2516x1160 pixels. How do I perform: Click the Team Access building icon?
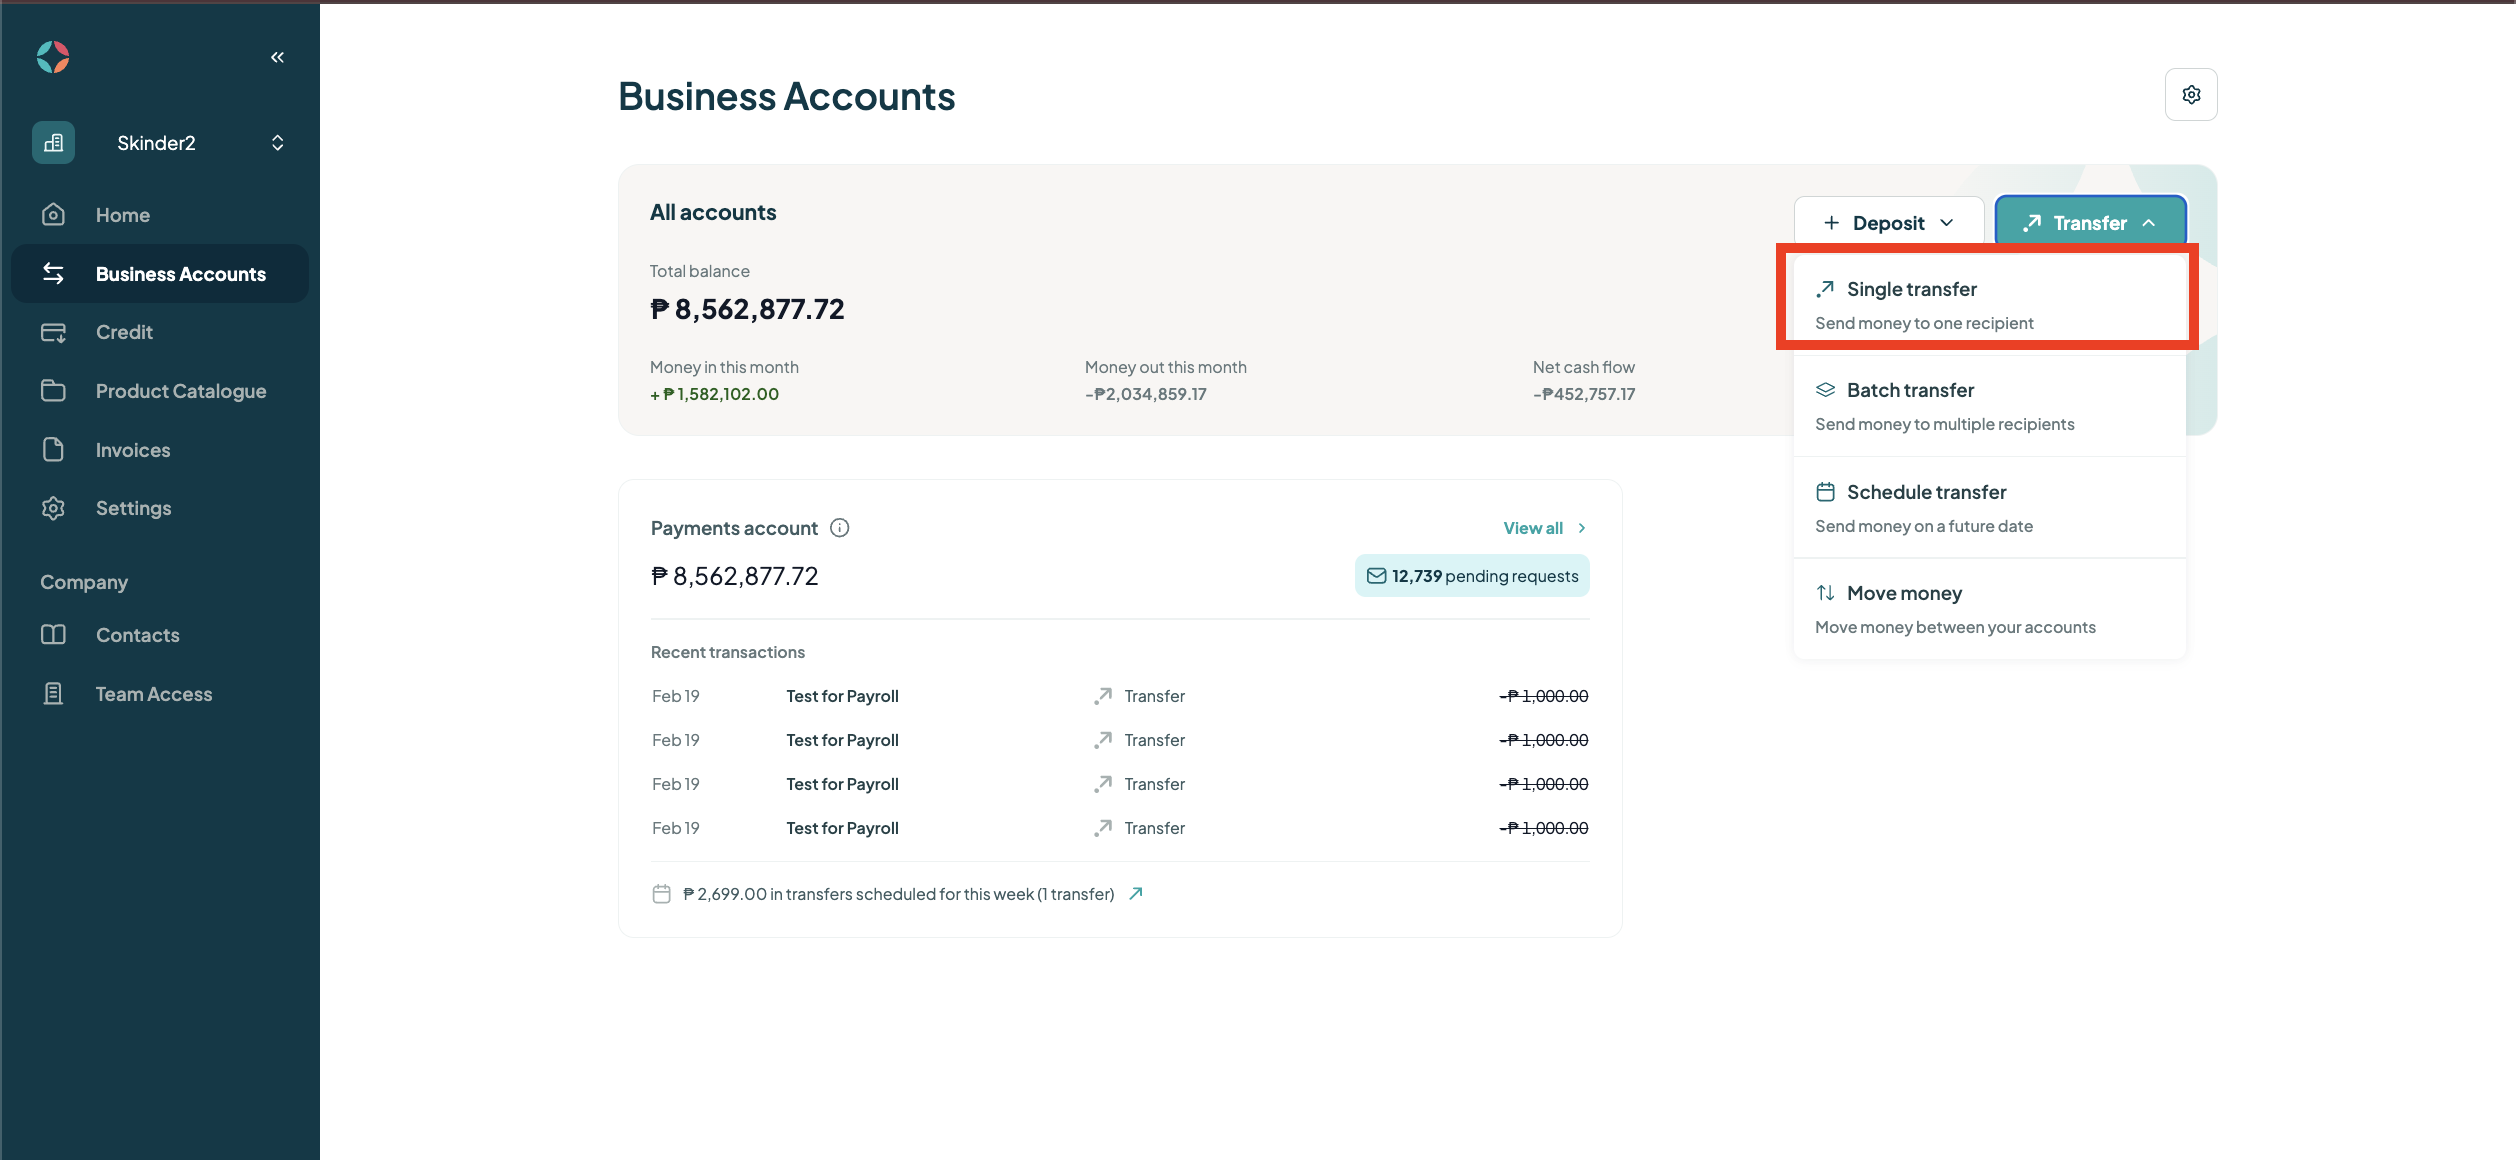(x=53, y=694)
